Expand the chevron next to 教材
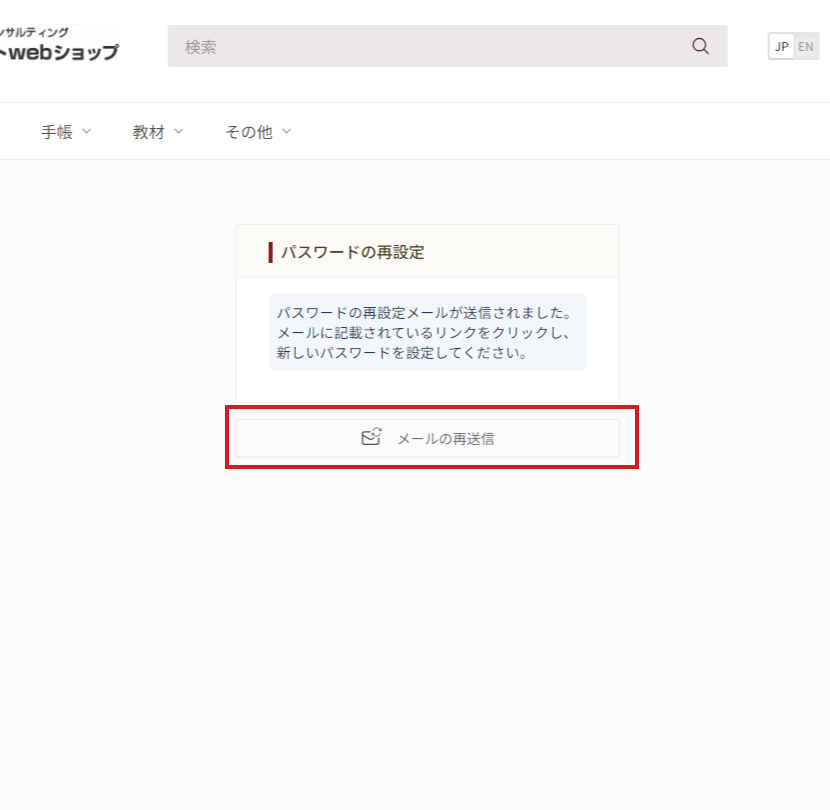The image size is (830, 810). click(178, 131)
